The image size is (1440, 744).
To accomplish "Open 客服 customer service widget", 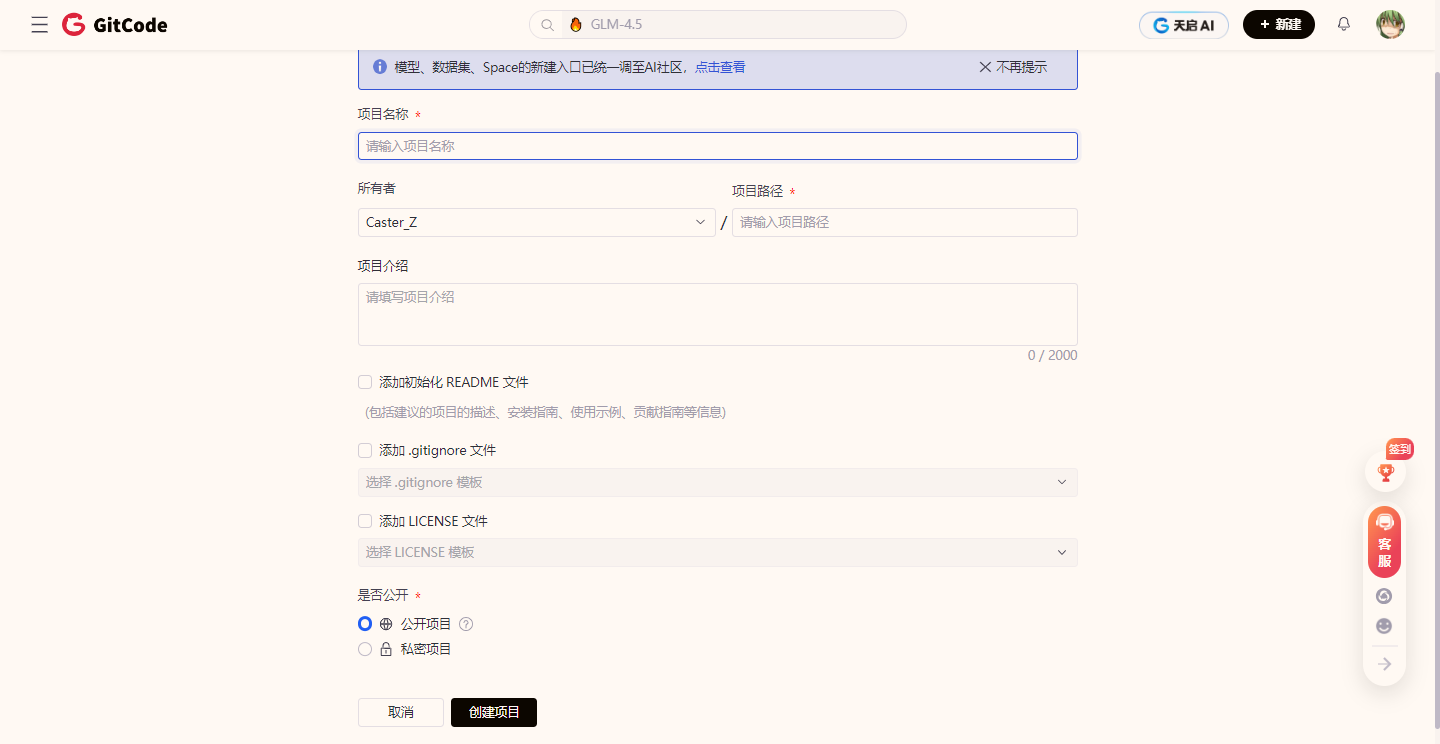I will pos(1385,541).
